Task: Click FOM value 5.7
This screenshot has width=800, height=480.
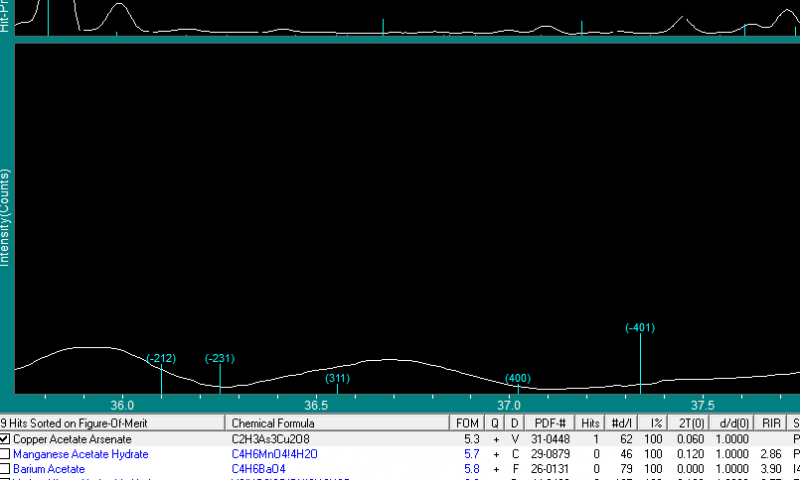Action: pyautogui.click(x=472, y=454)
